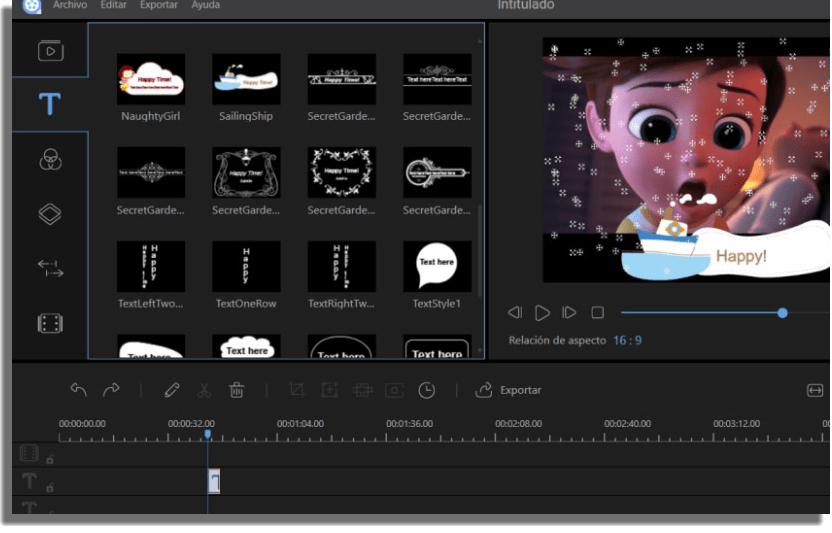Toggle lock on video track

50,459
